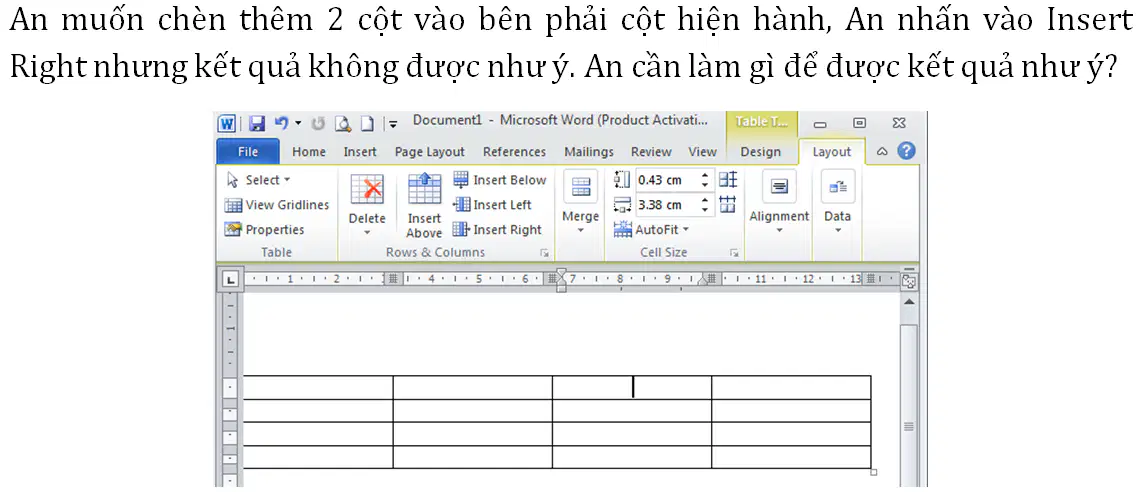The image size is (1141, 492).
Task: Expand the AutoFit dropdown
Action: tap(651, 229)
